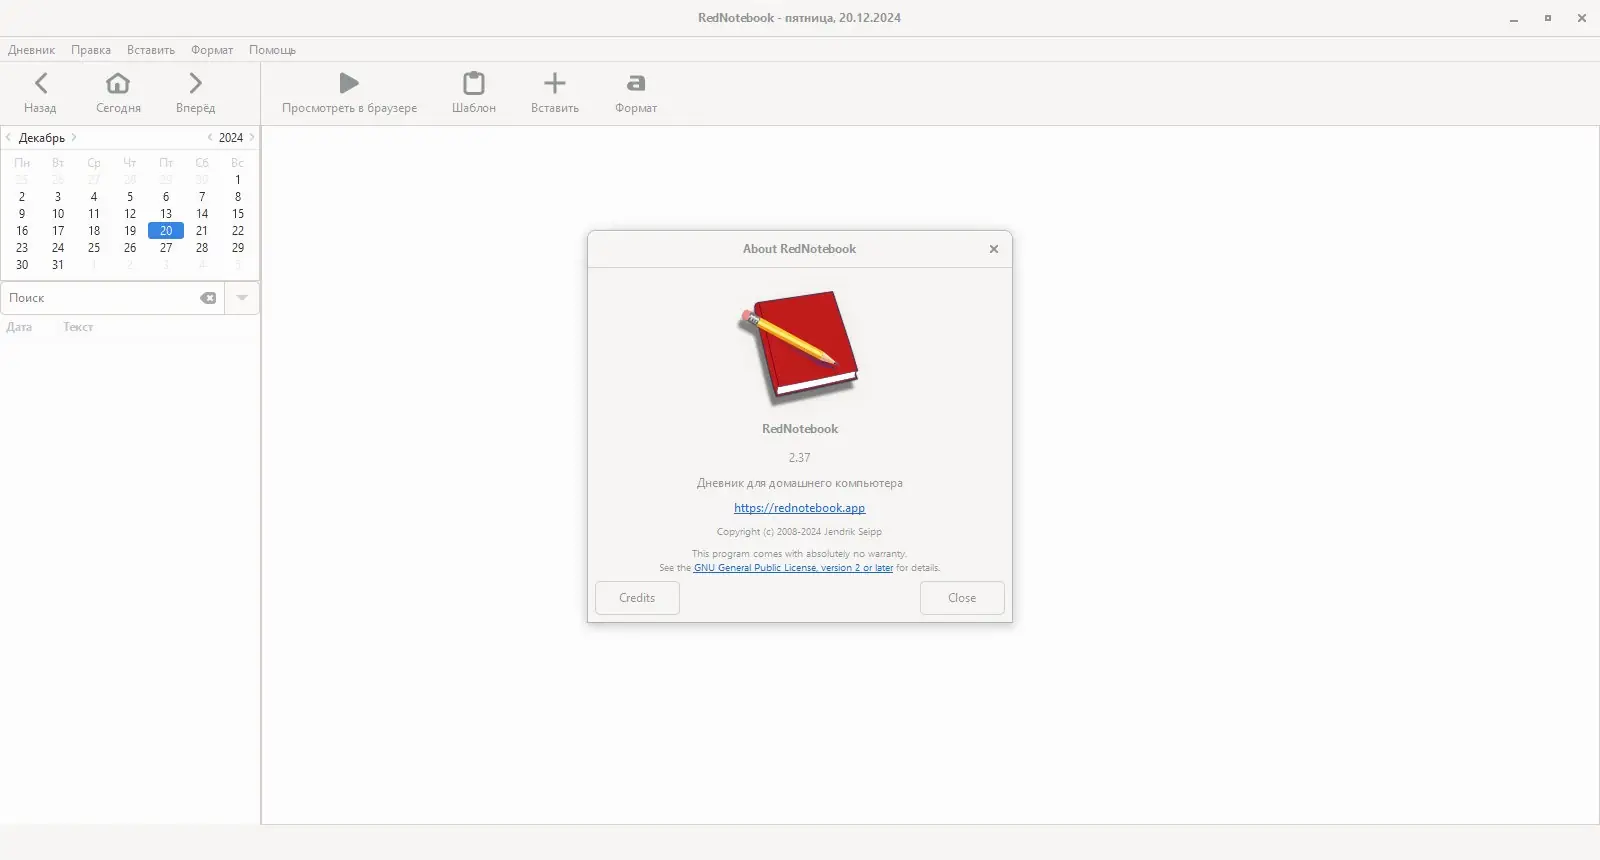Open the Шаблон template tool
Screen dimensions: 1600x860
coord(474,93)
